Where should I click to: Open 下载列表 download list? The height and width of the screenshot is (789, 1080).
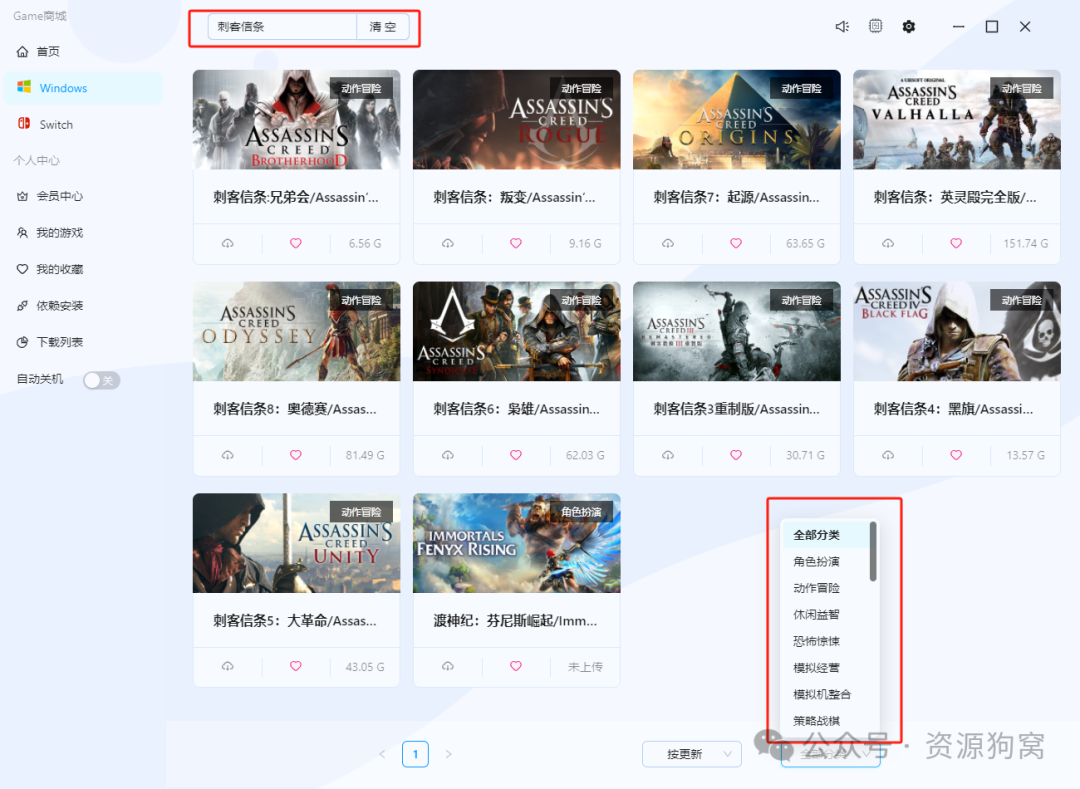(83, 342)
